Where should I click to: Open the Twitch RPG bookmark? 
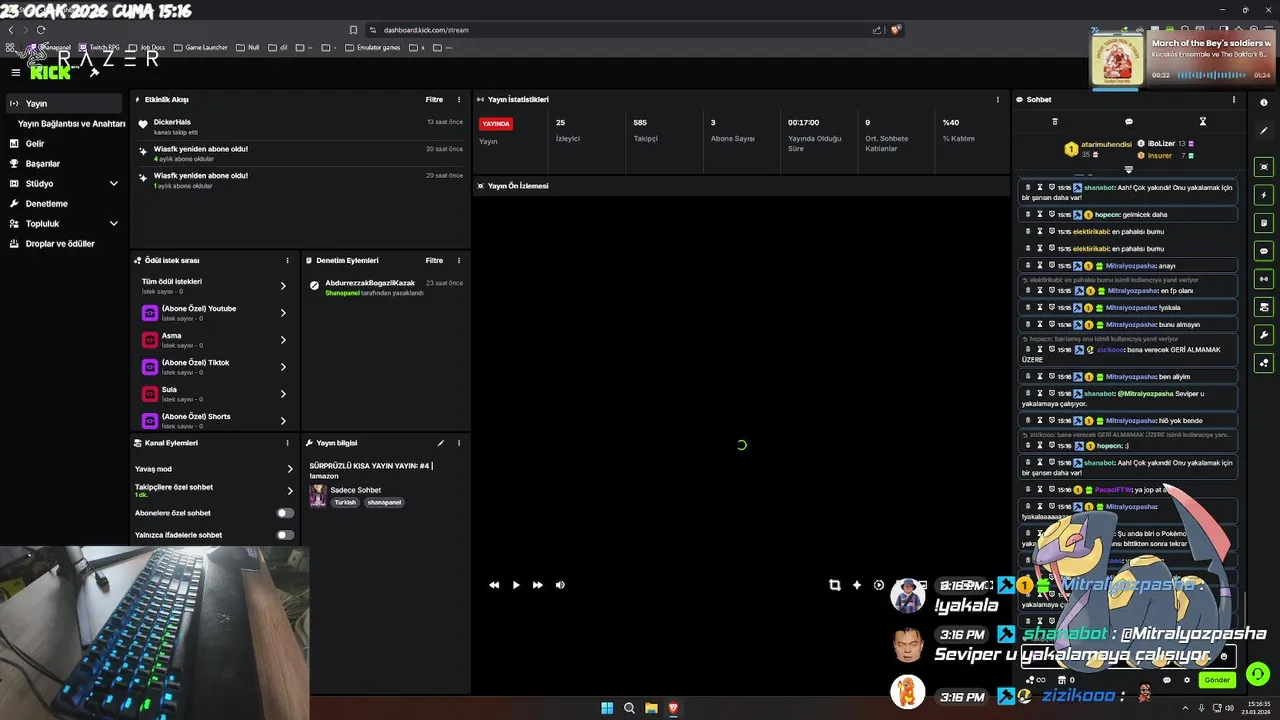click(x=99, y=47)
